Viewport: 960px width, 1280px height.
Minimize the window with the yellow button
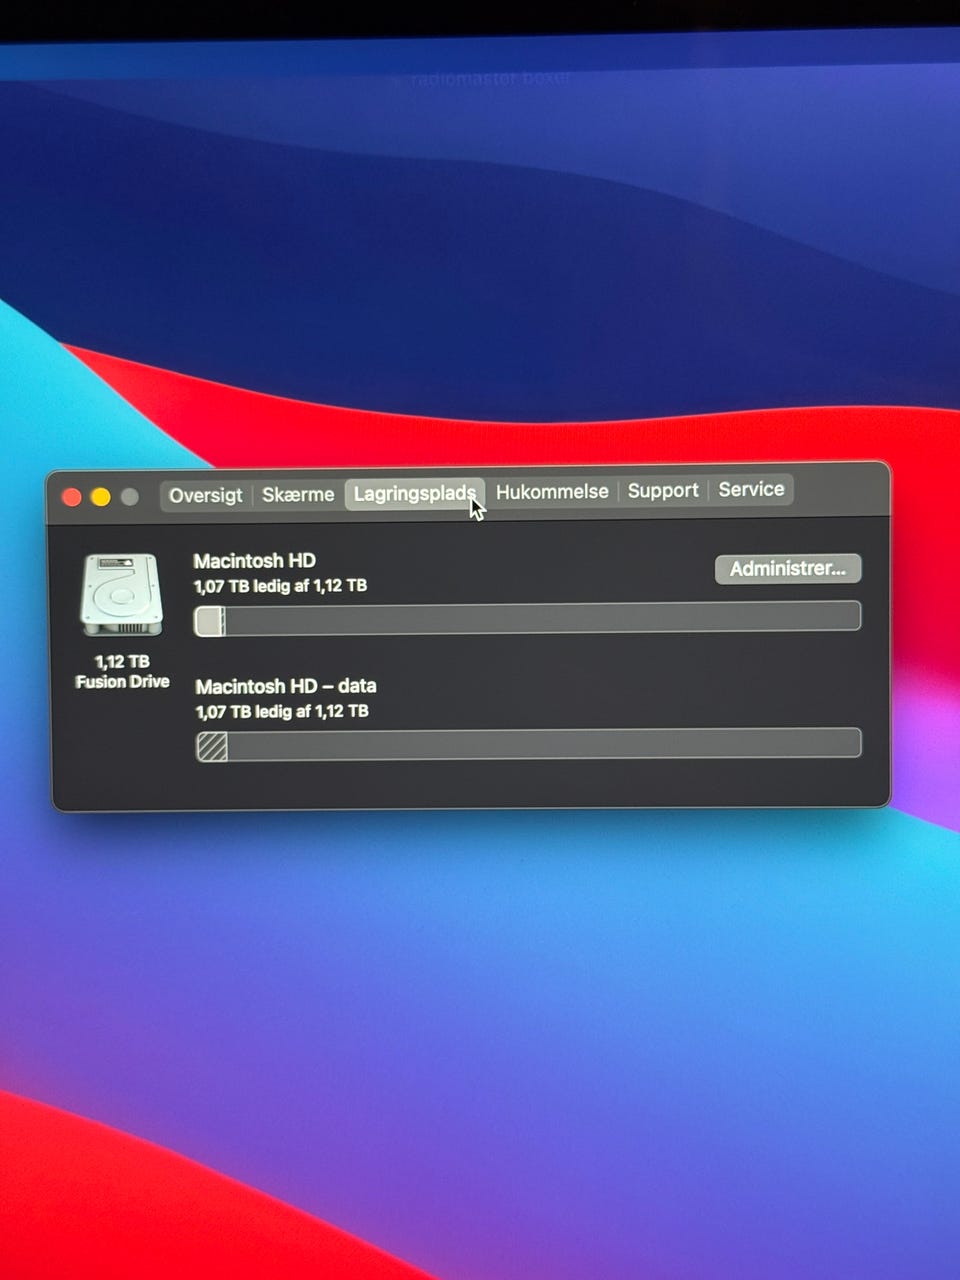pos(101,497)
